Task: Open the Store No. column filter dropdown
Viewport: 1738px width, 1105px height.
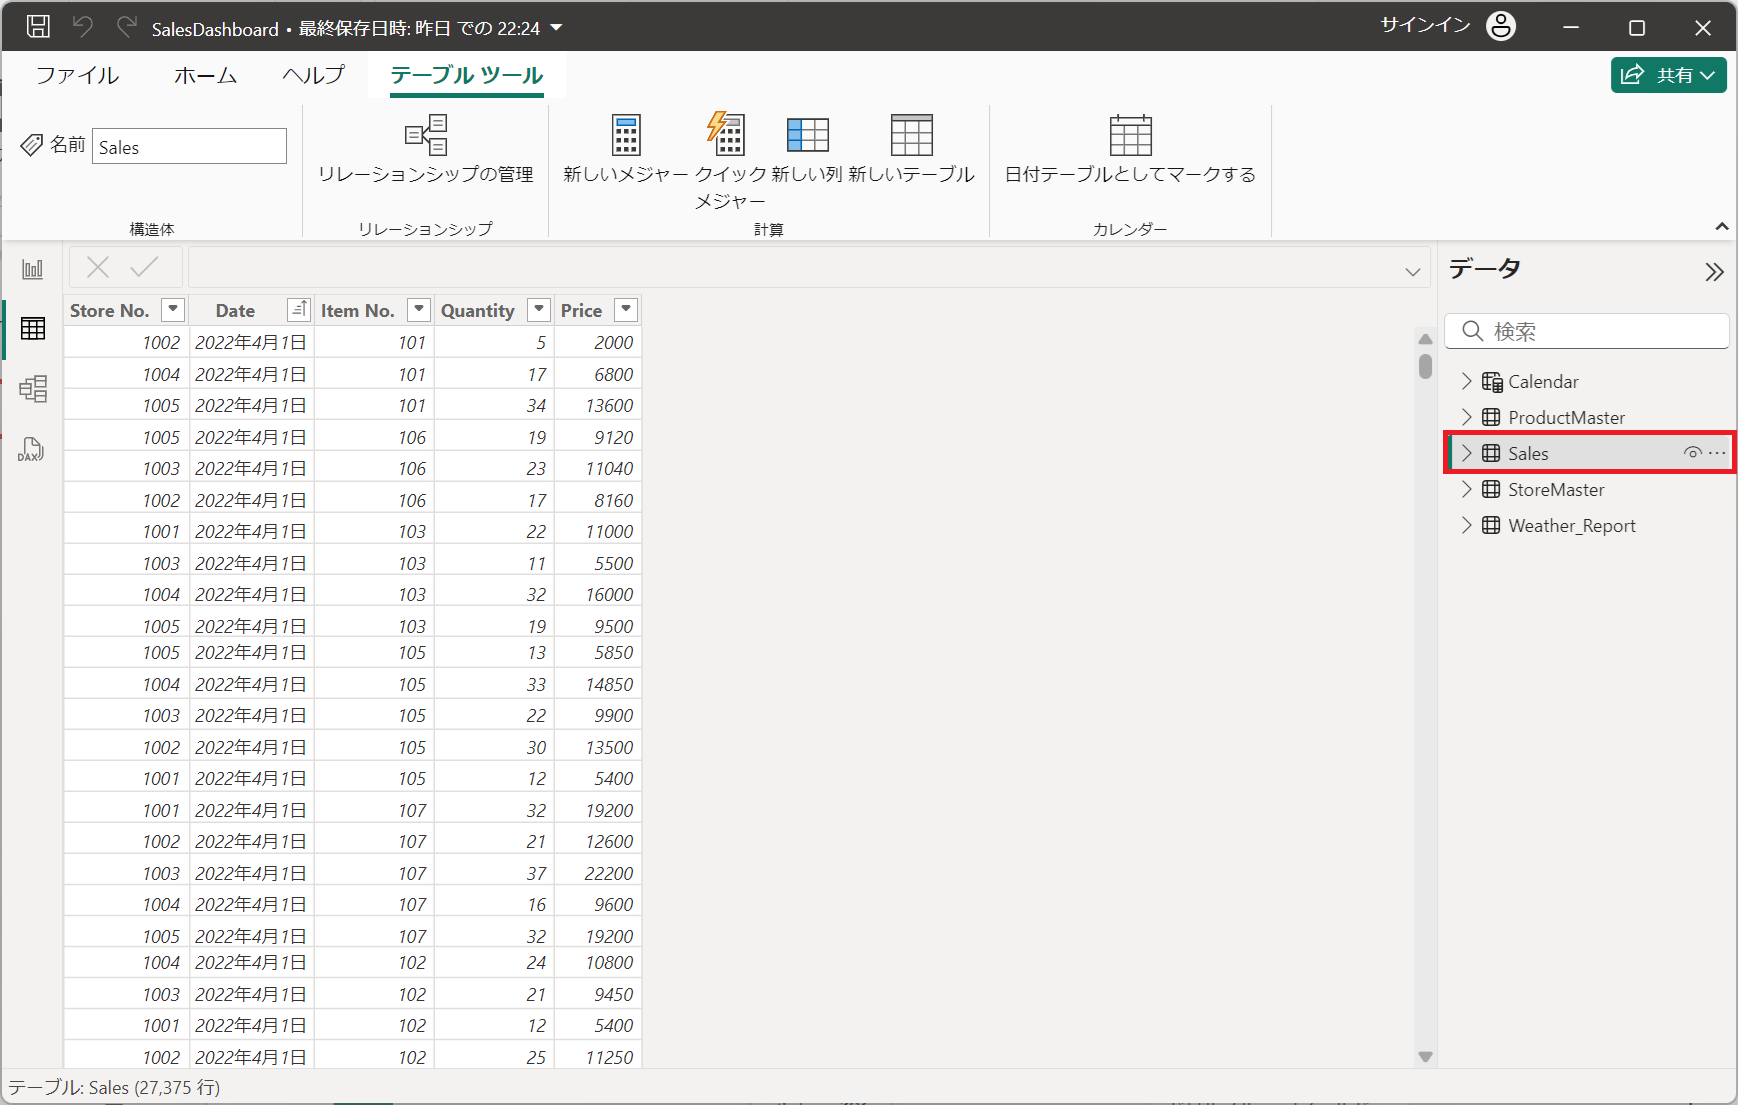Action: [x=173, y=310]
